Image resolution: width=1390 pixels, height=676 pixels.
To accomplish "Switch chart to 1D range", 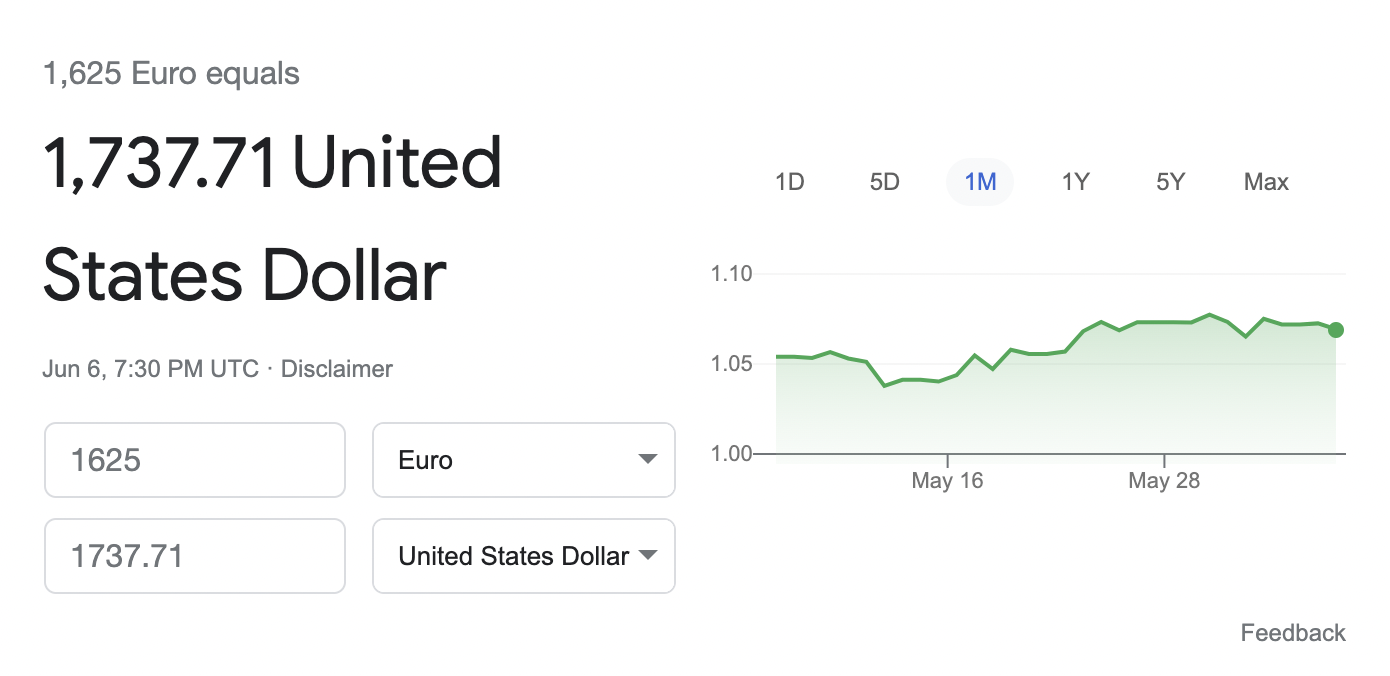I will pyautogui.click(x=790, y=182).
